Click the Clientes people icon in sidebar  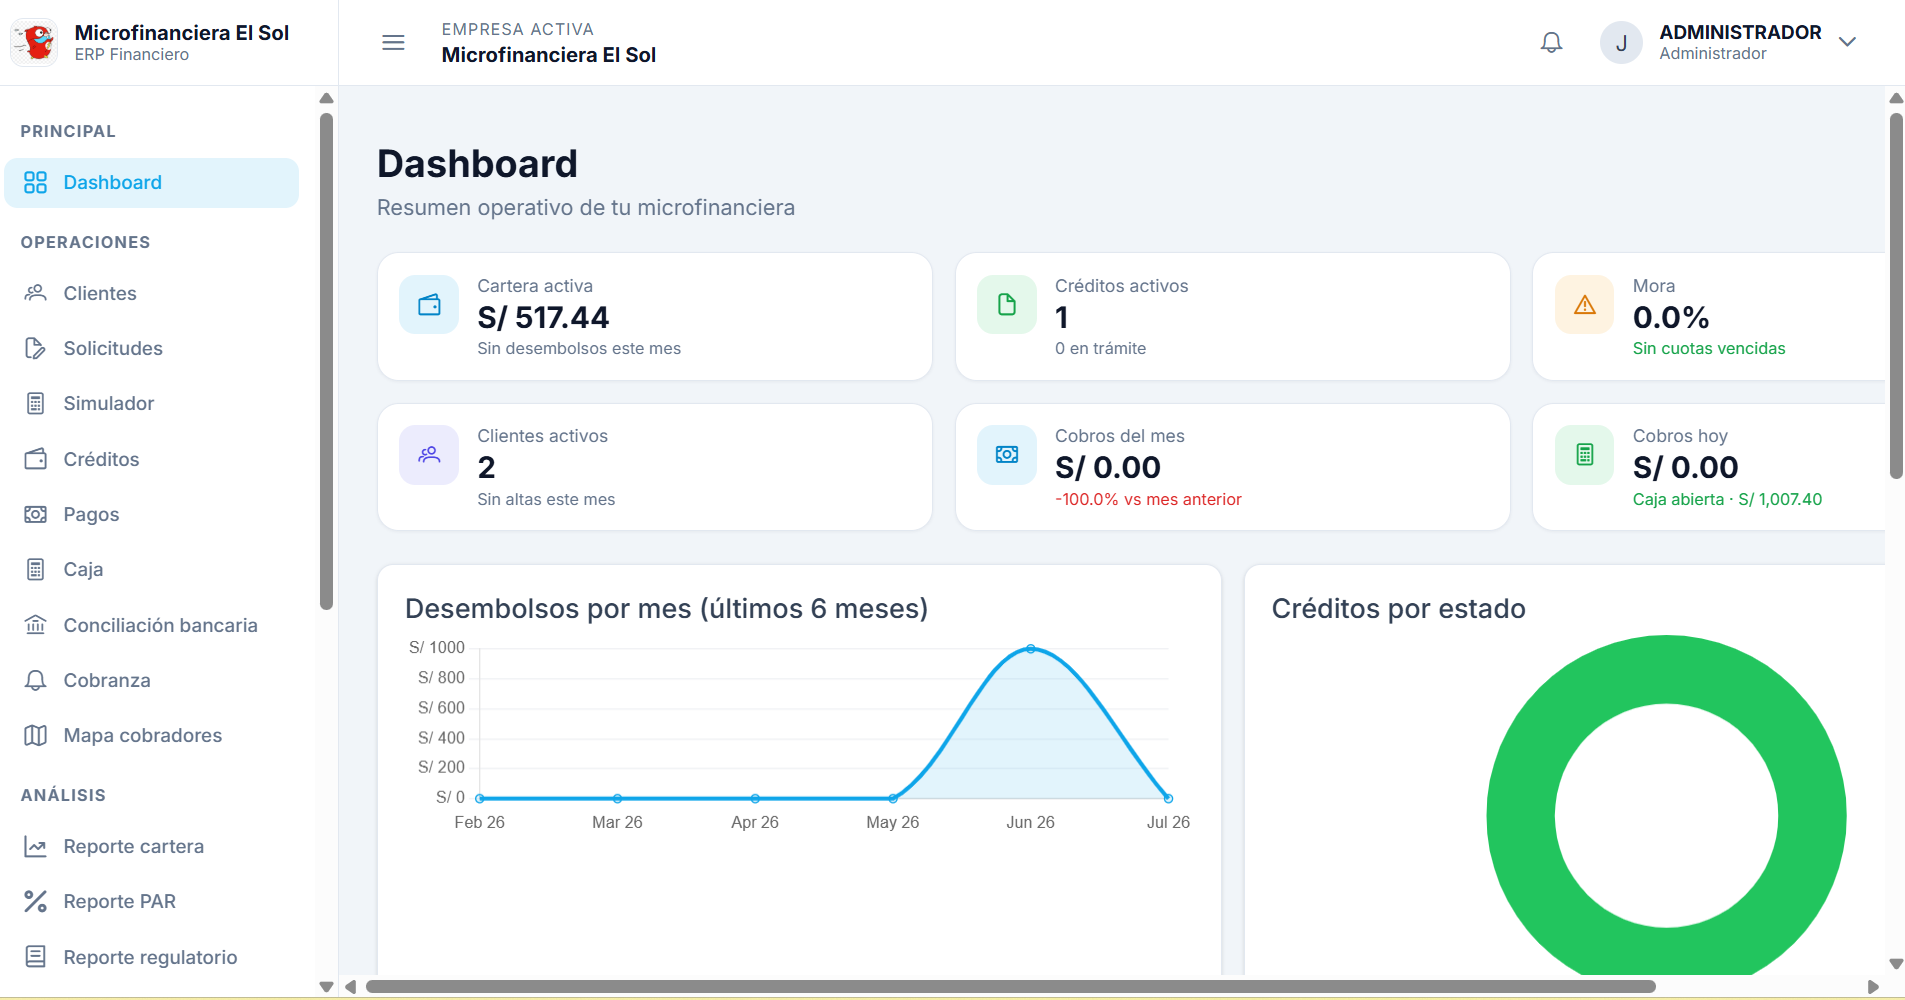coord(36,293)
